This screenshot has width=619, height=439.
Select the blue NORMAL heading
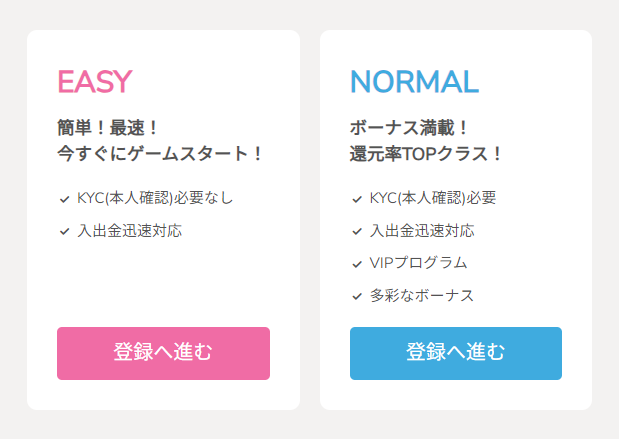[x=414, y=82]
